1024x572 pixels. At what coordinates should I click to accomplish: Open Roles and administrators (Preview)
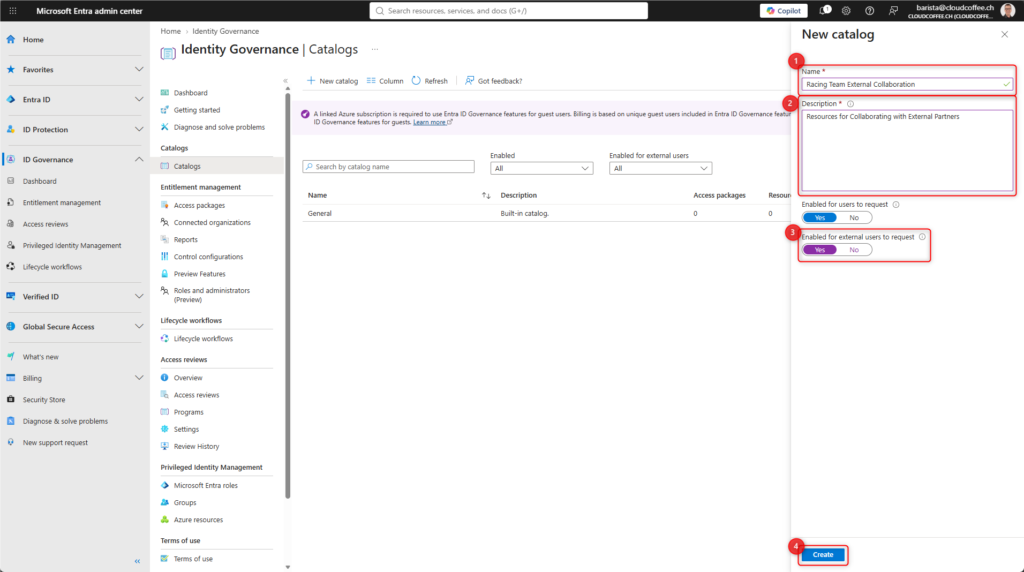coord(211,294)
